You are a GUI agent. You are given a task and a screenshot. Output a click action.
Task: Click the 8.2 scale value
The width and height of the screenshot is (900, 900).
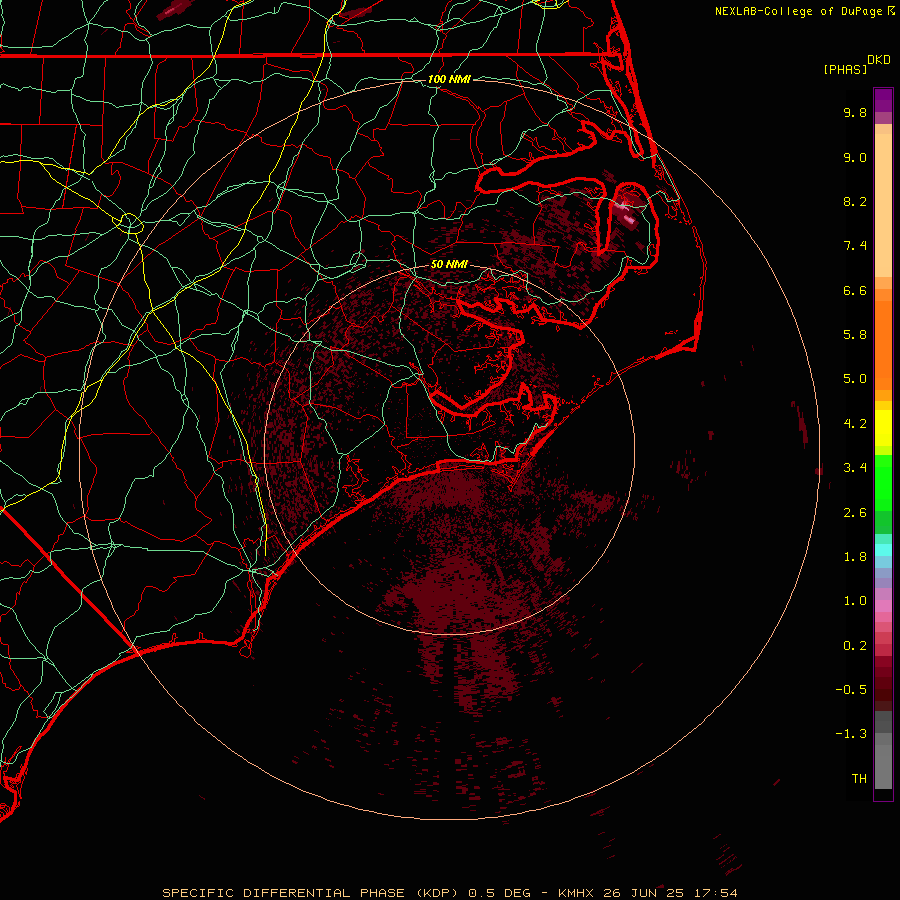855,201
